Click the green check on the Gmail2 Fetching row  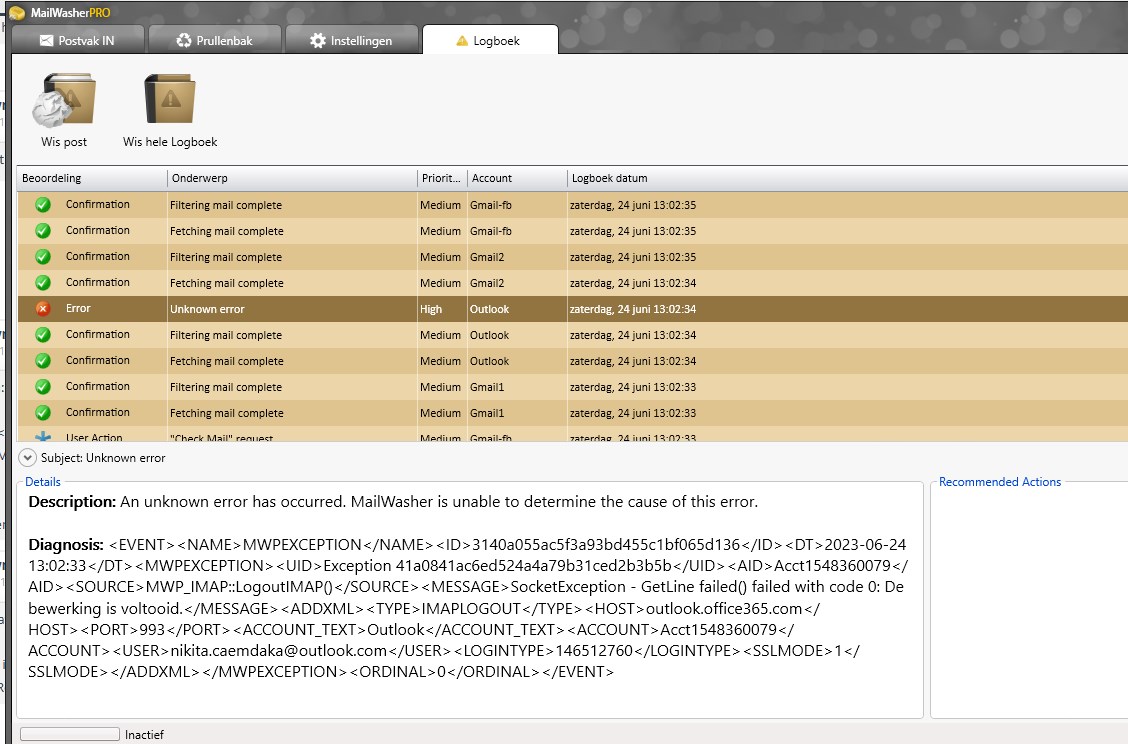[x=43, y=282]
